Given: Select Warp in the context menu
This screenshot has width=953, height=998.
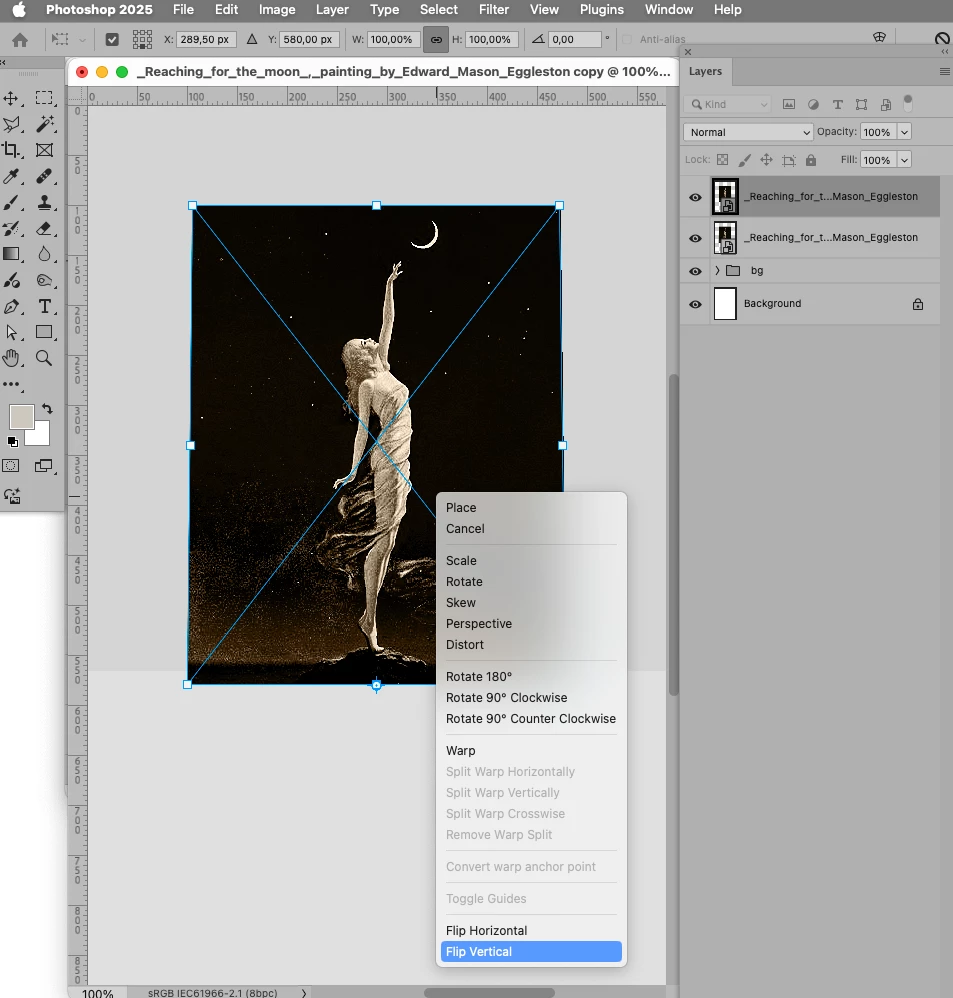Looking at the screenshot, I should pyautogui.click(x=531, y=750).
